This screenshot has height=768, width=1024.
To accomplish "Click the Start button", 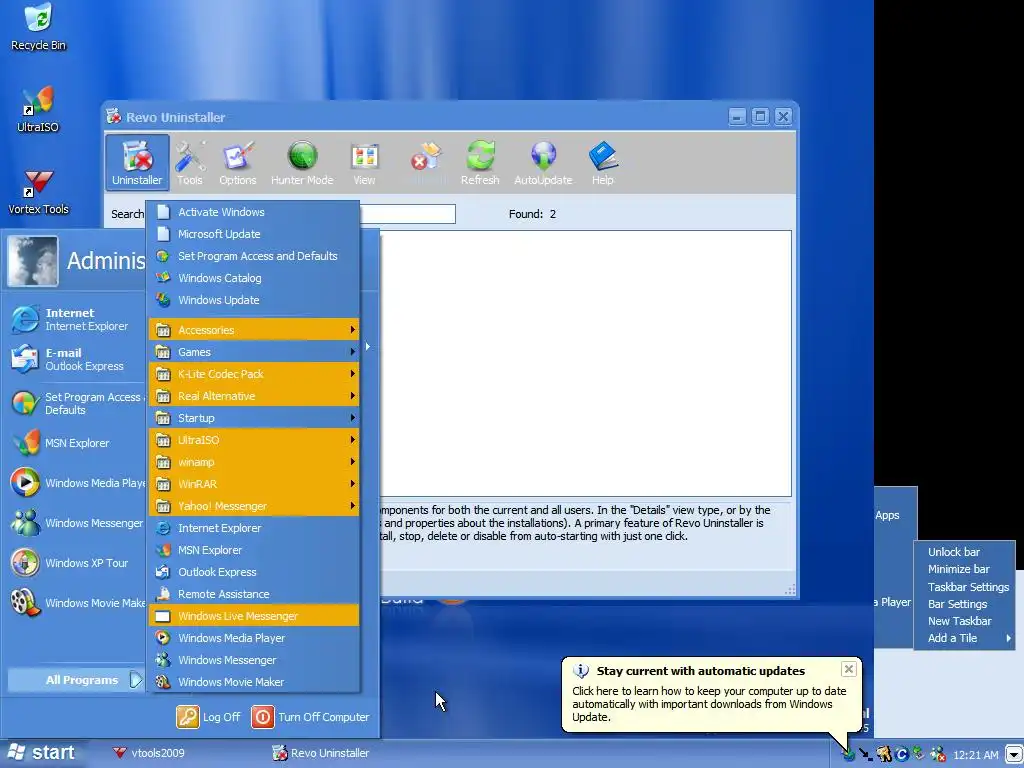I will point(40,752).
